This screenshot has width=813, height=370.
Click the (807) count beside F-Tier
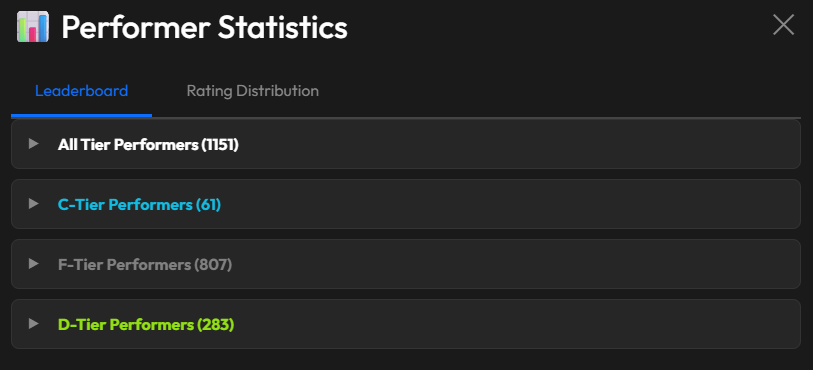(213, 265)
